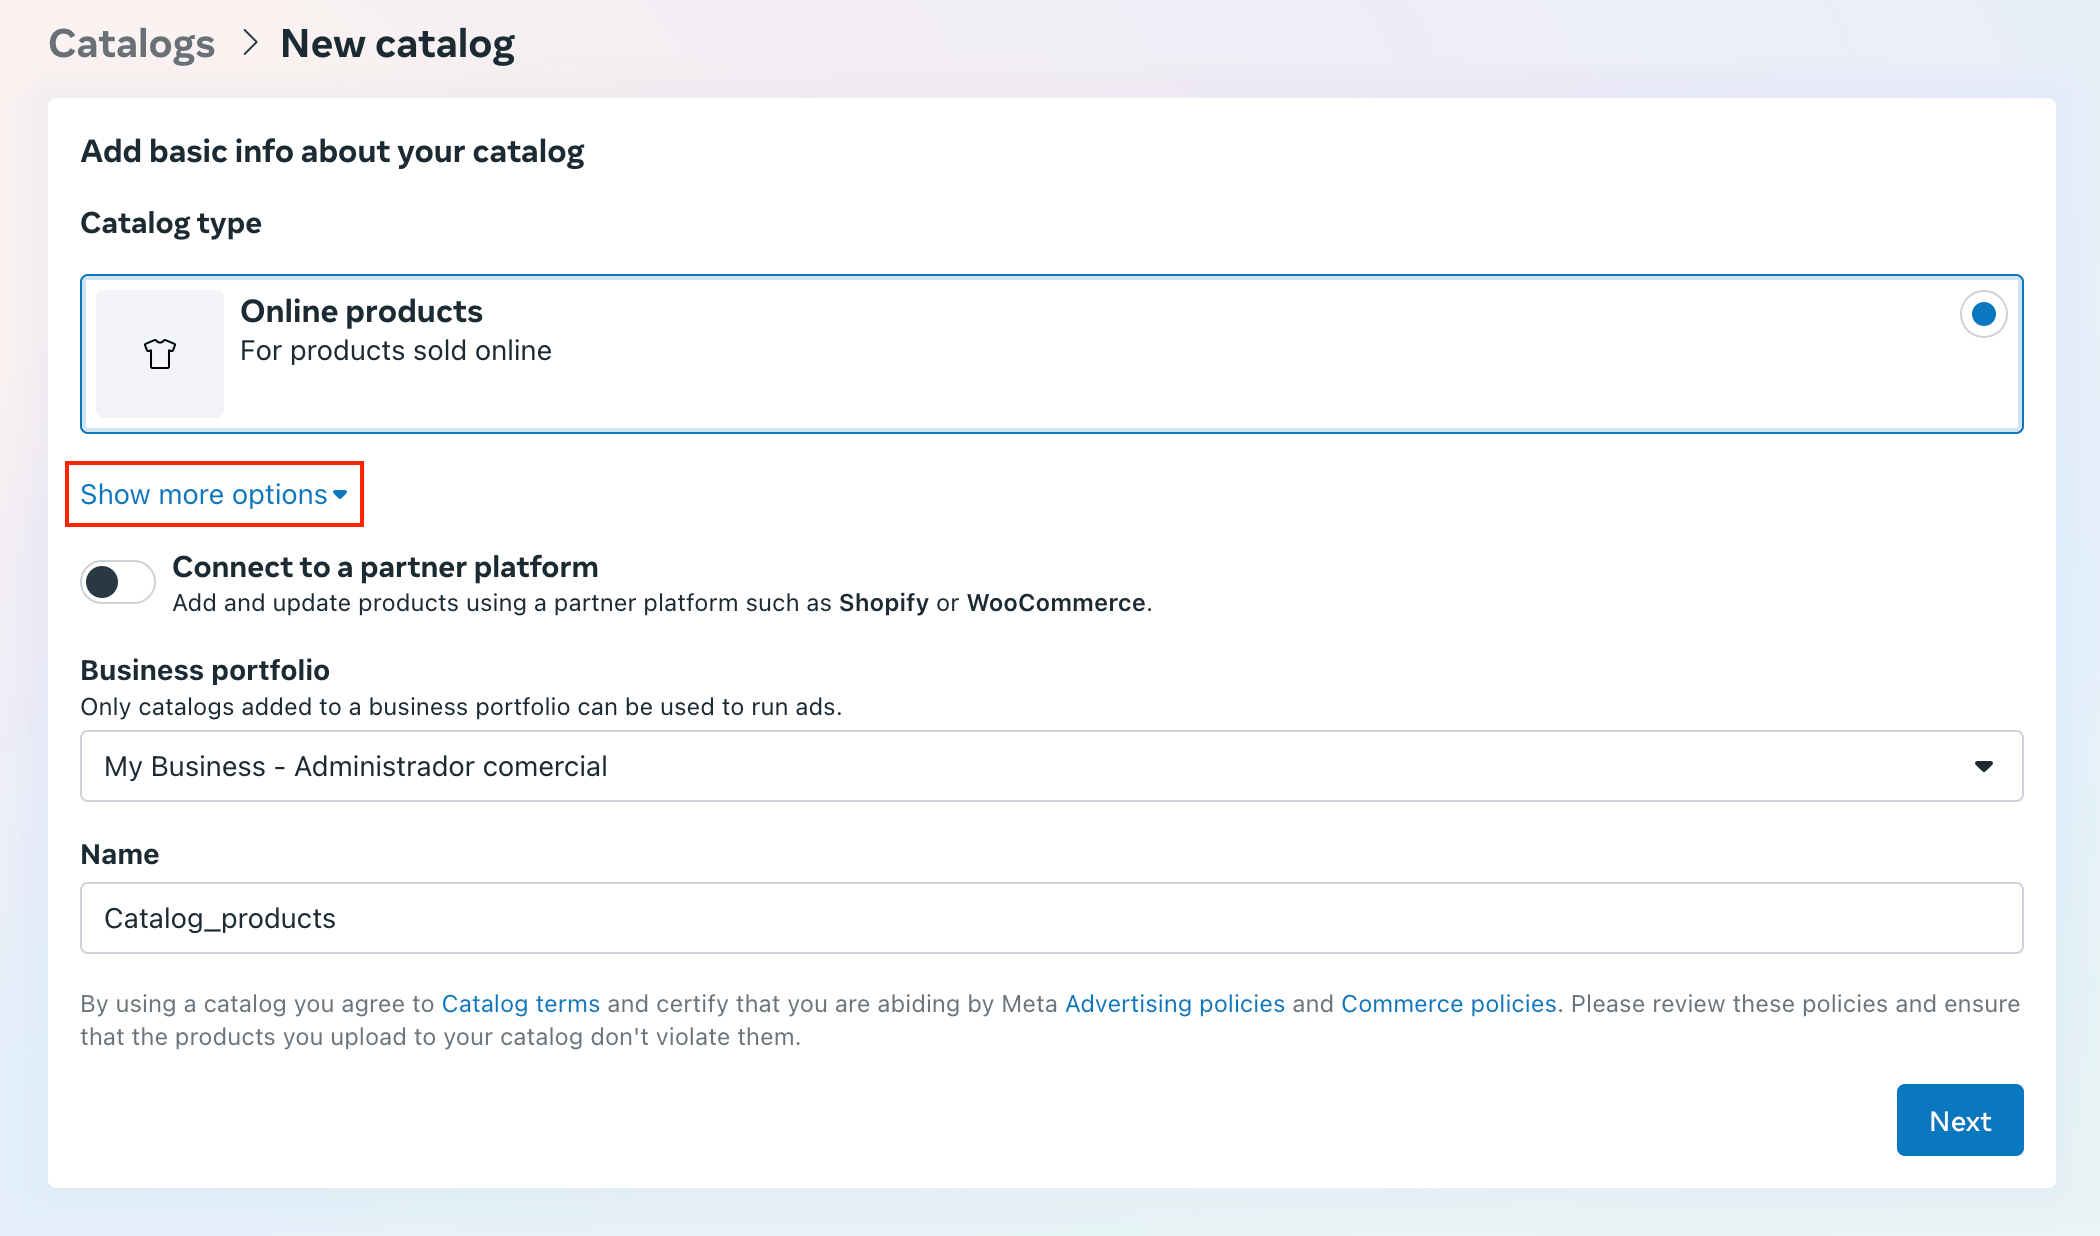Go back to Catalogs breadcrumb
The height and width of the screenshot is (1236, 2100).
pos(132,44)
